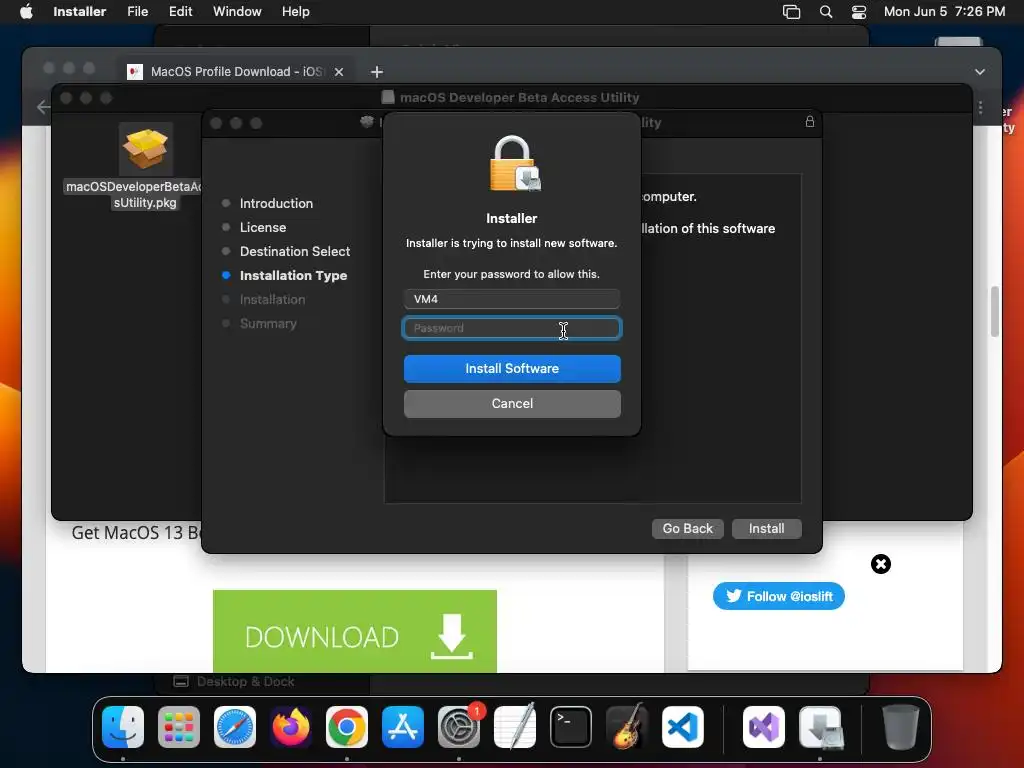Open the Trash from the Dock

[x=901, y=727]
